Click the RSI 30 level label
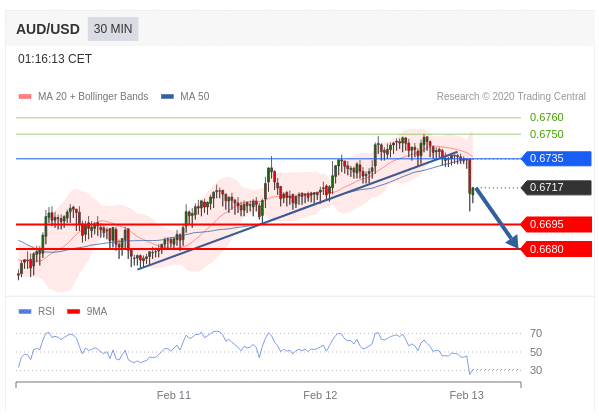This screenshot has width=599, height=416. 536,370
